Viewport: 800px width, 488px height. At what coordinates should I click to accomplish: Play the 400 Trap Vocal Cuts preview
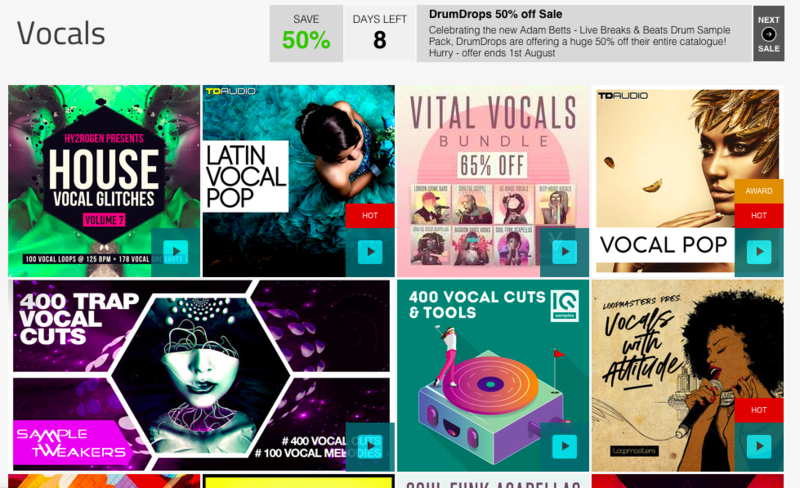370,447
